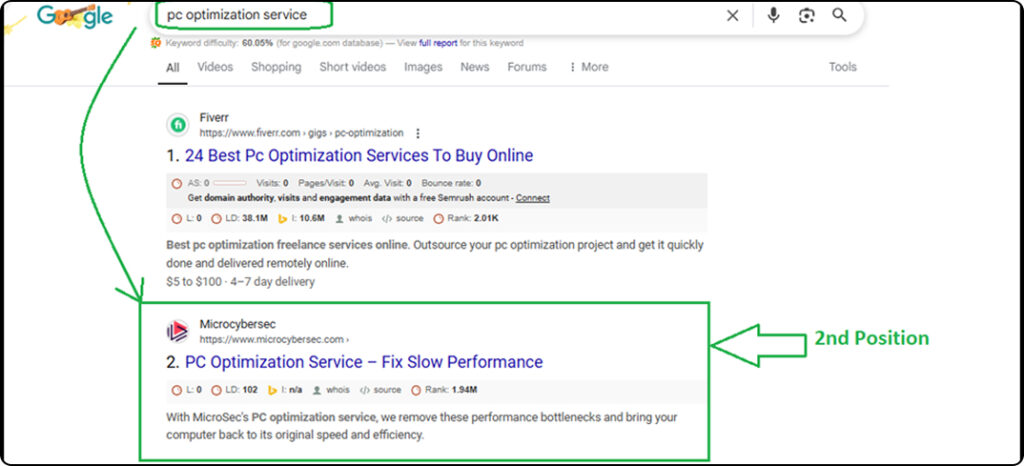Click the AS: 0 authority score circle

(176, 183)
